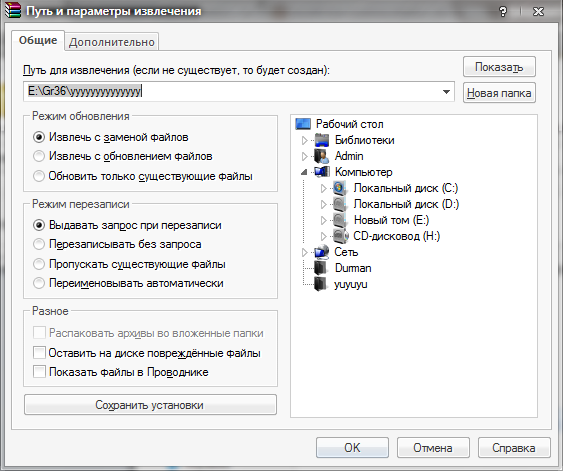Click the Duman folder icon
Image resolution: width=563 pixels, height=471 pixels.
321,268
